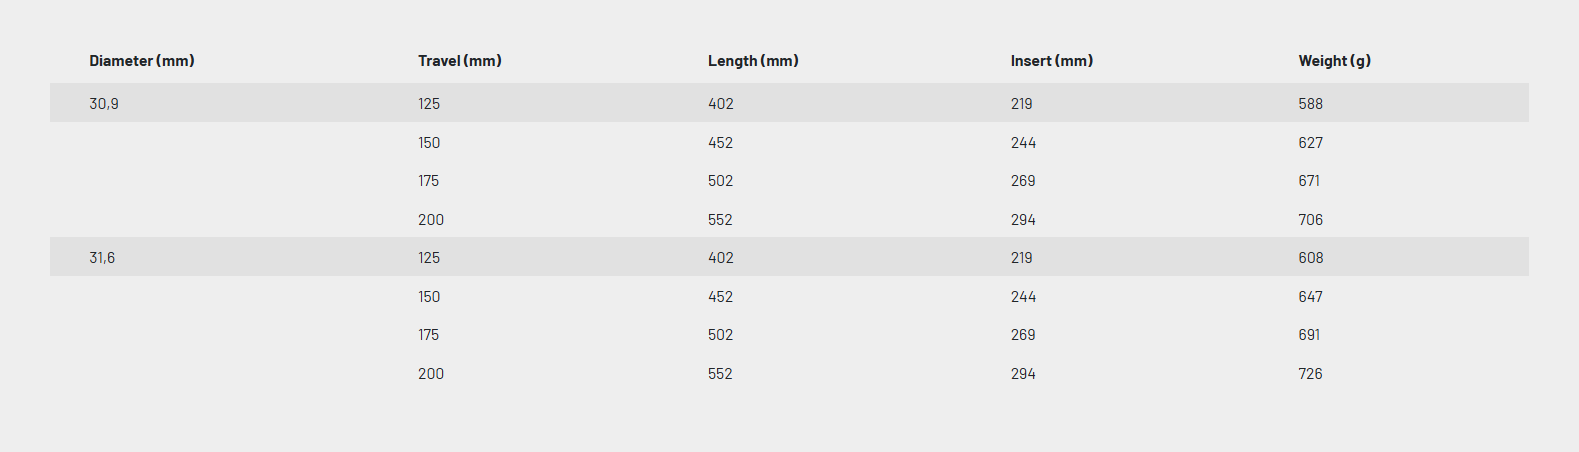Screen dimensions: 1579x452
Task: Select length 402 in the 31,6 row
Action: click(x=721, y=258)
